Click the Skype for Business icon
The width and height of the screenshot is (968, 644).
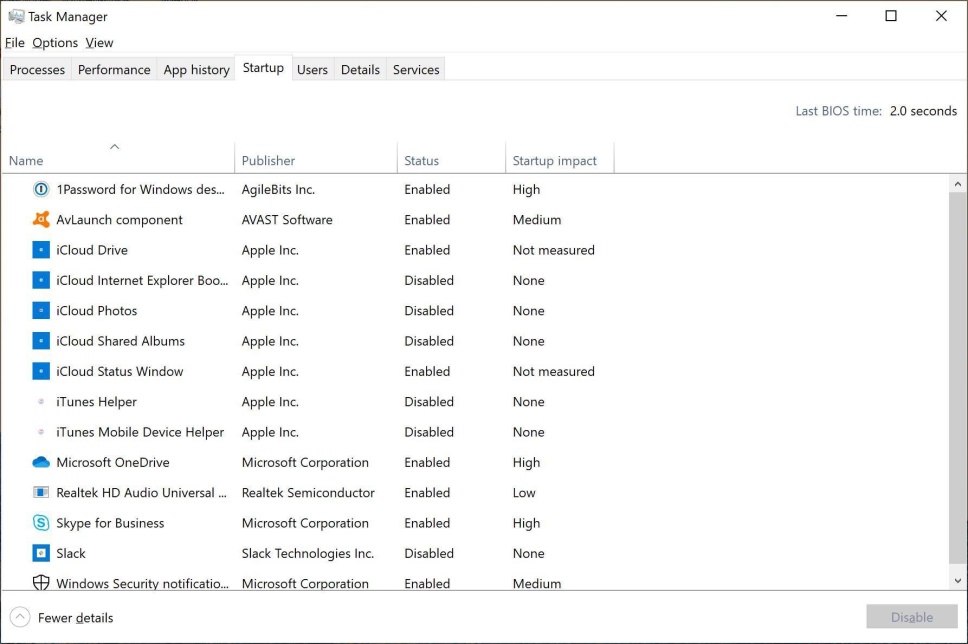[41, 523]
